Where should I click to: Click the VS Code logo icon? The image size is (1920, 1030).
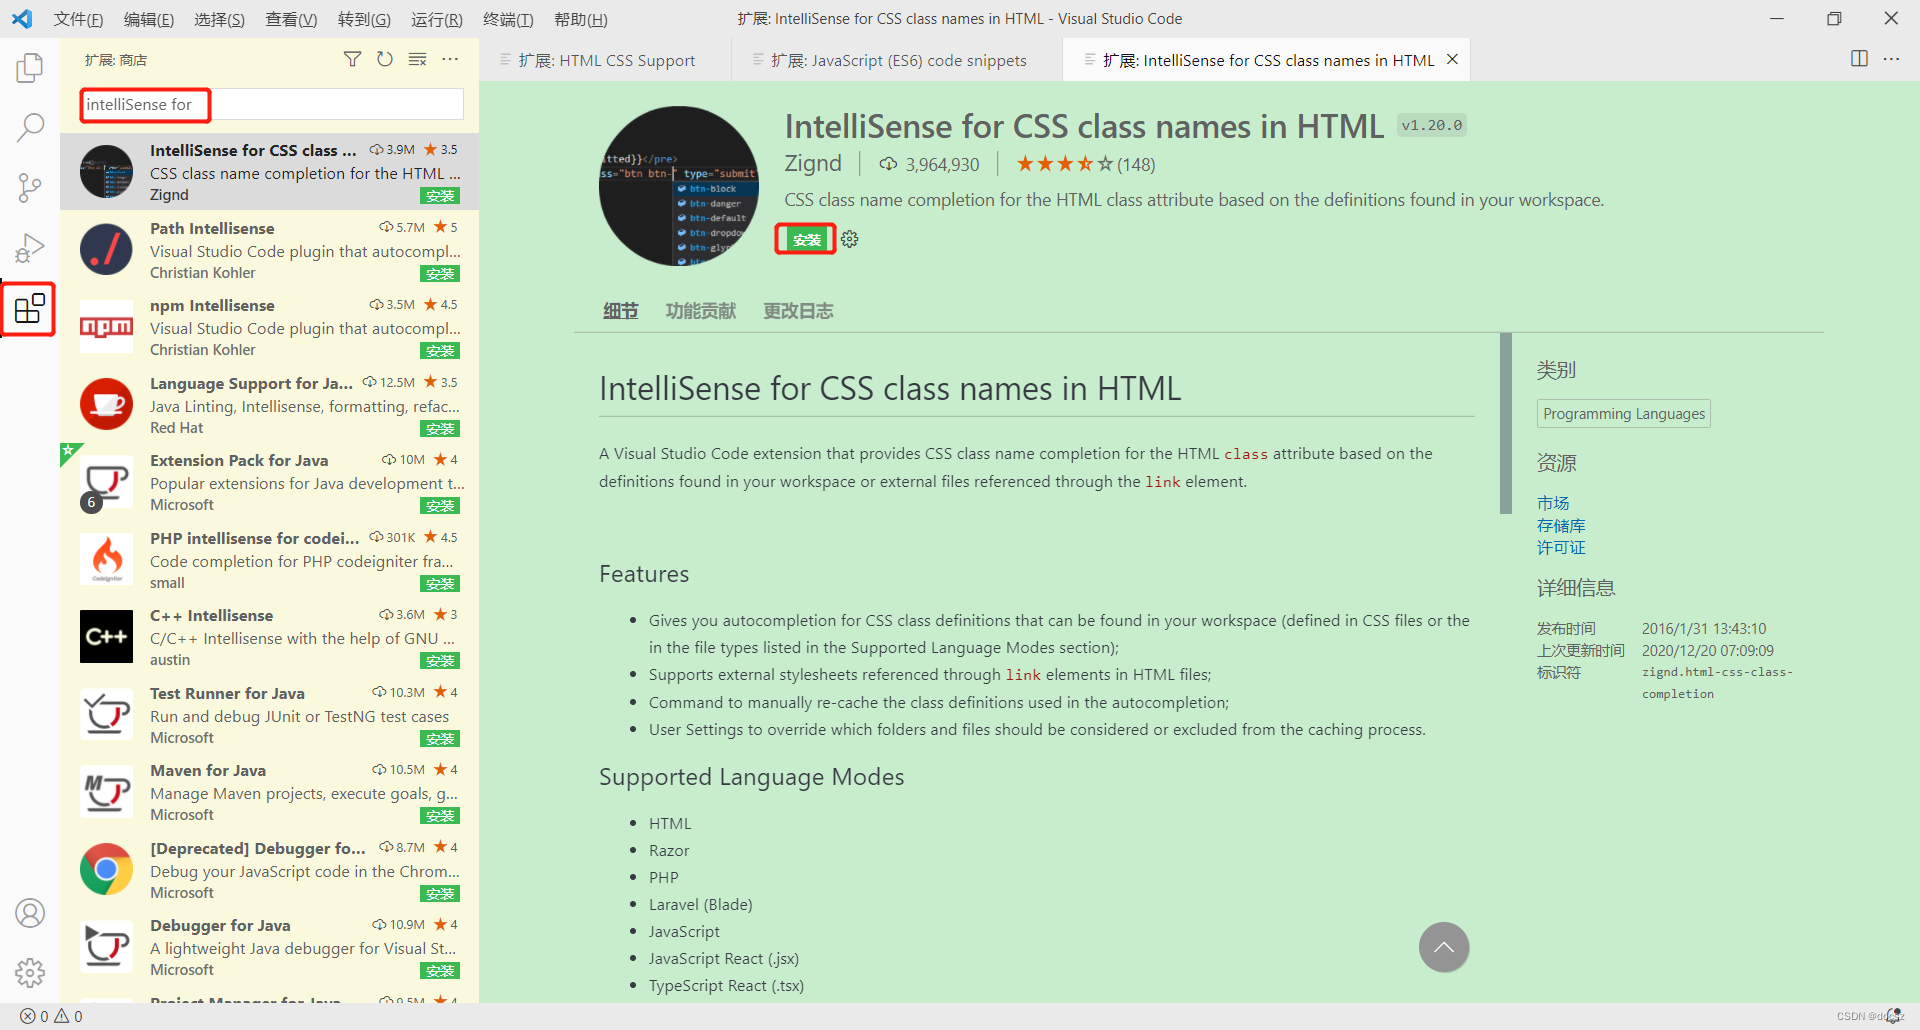(x=22, y=19)
